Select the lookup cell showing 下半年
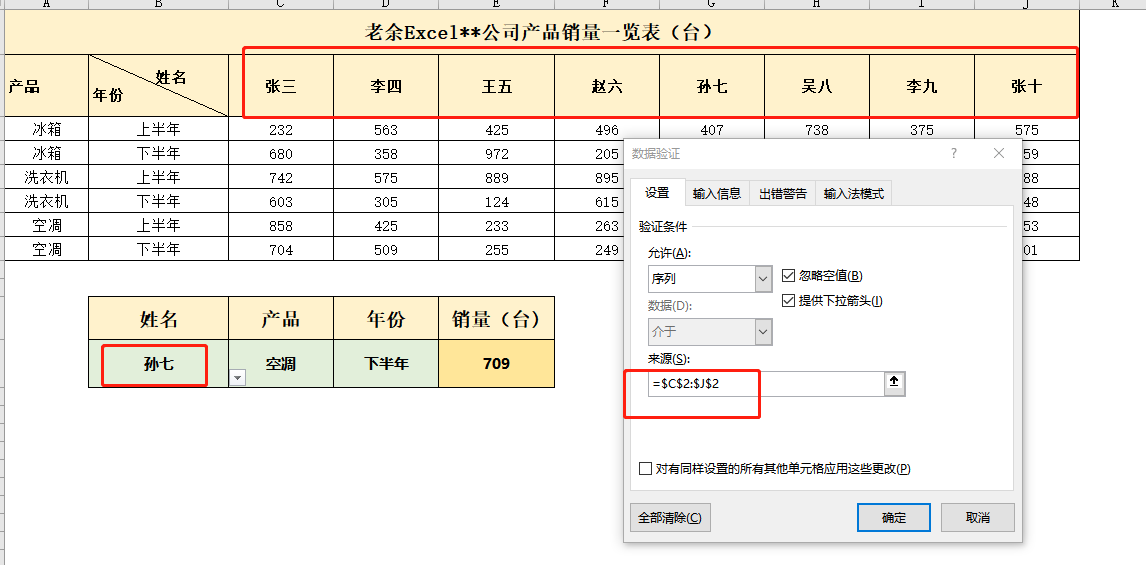The width and height of the screenshot is (1146, 565). pos(386,363)
